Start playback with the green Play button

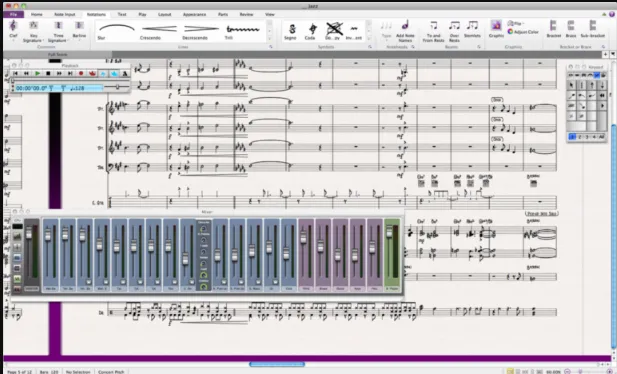[x=37, y=73]
